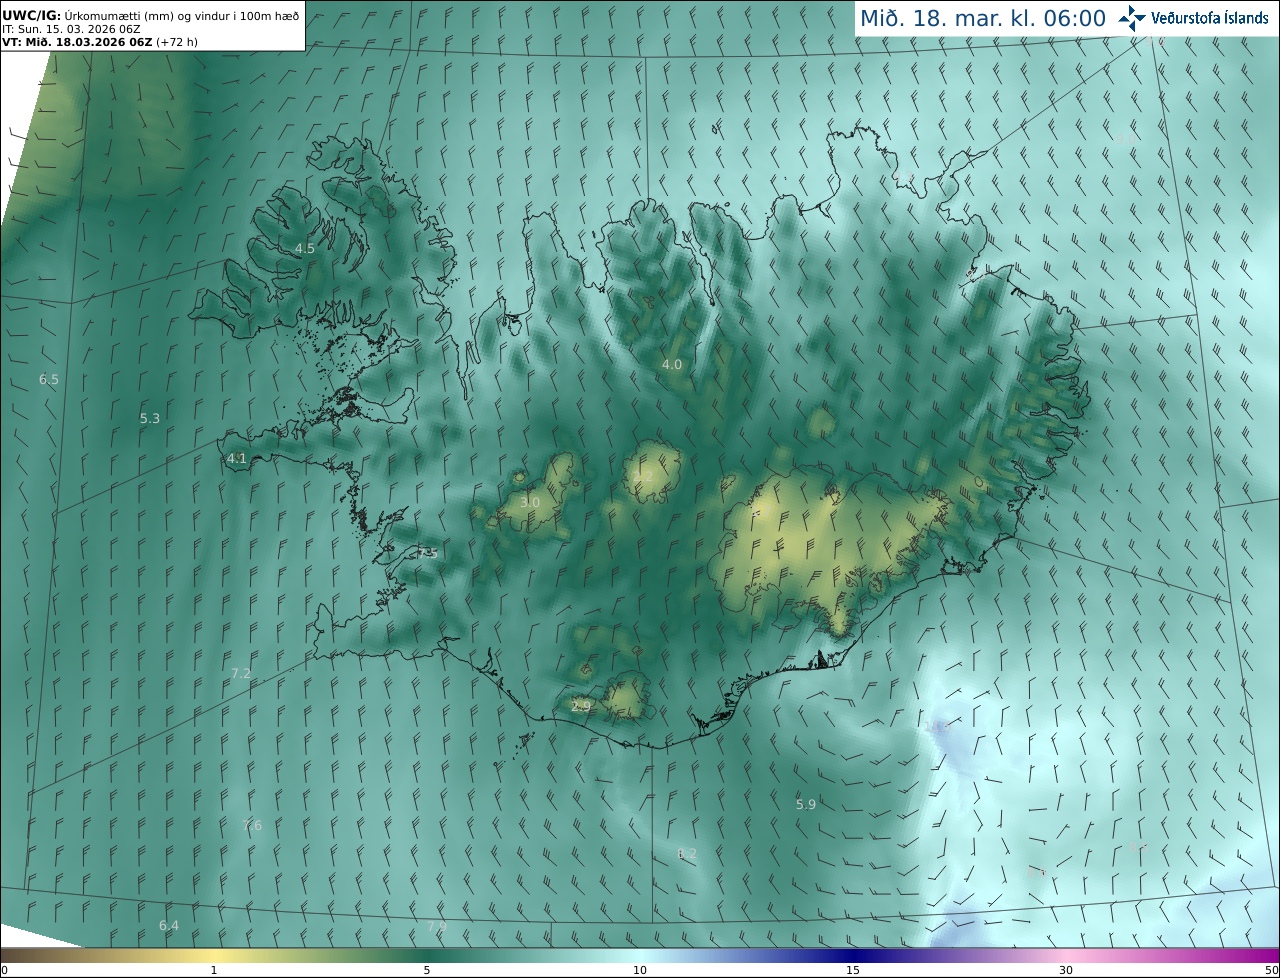
Task: Click the valid time line 'VT: Mið. 18.03.2026 06Z (+72 h)'
Action: tap(100, 42)
